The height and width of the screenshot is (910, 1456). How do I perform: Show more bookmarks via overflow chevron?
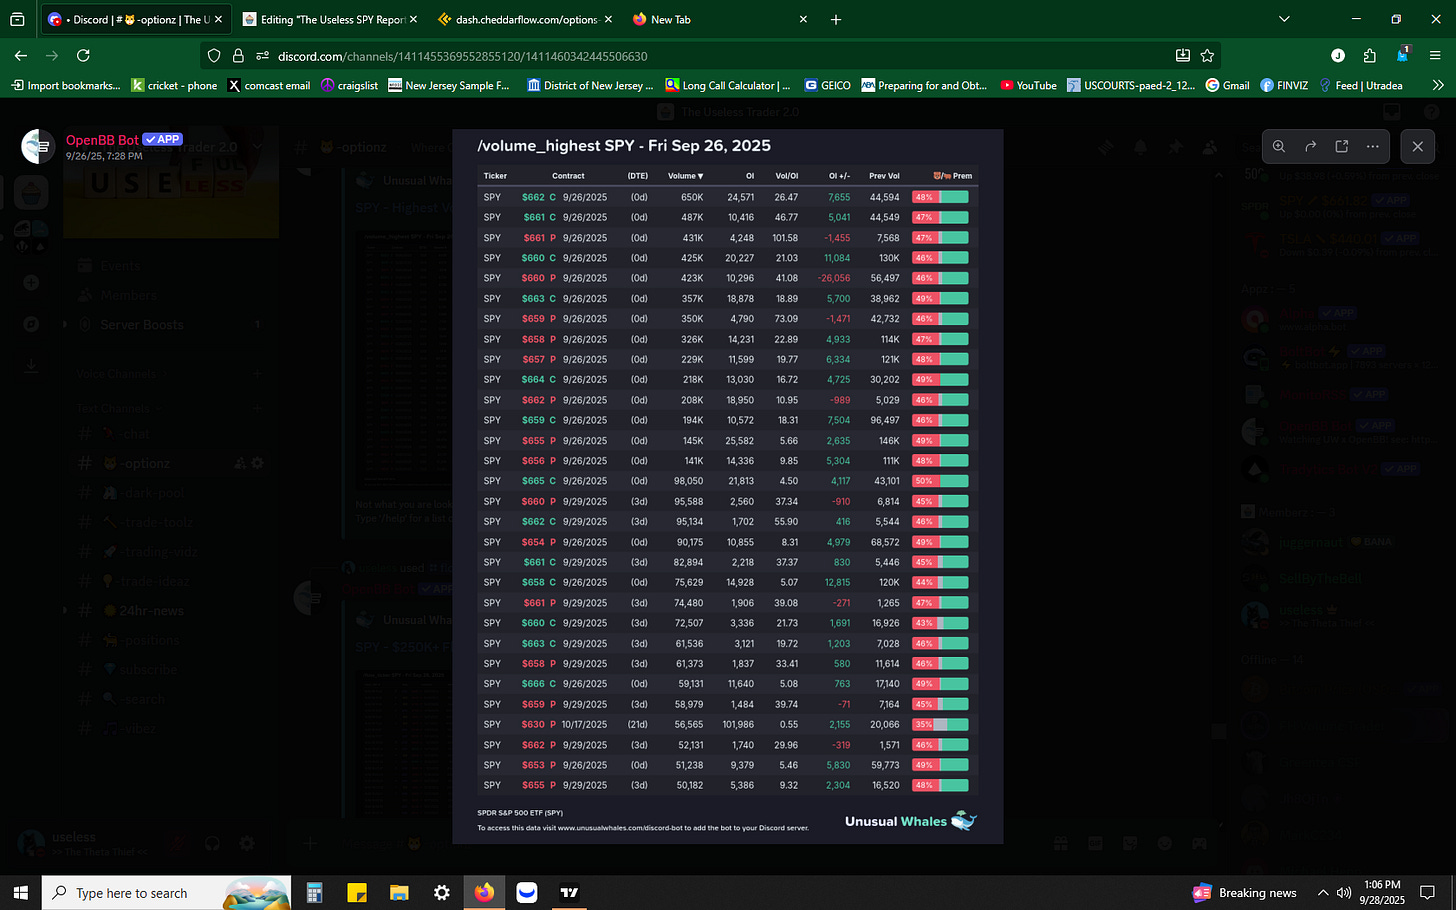(x=1438, y=85)
